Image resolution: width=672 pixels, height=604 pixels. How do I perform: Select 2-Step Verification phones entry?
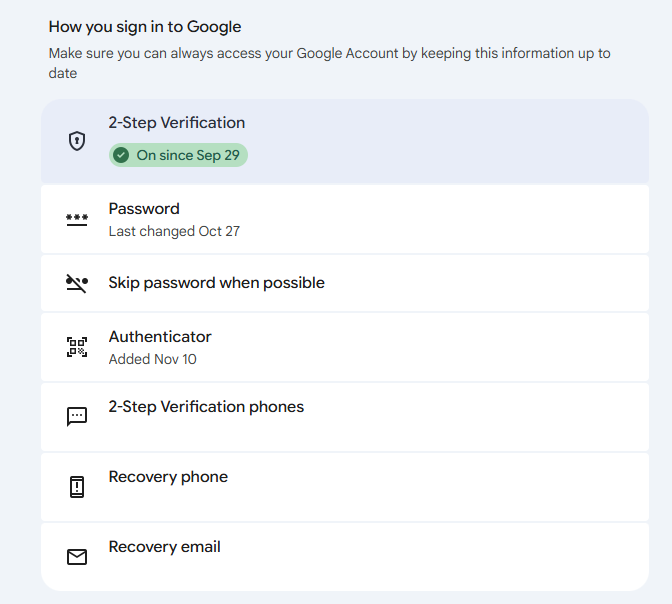pyautogui.click(x=206, y=407)
